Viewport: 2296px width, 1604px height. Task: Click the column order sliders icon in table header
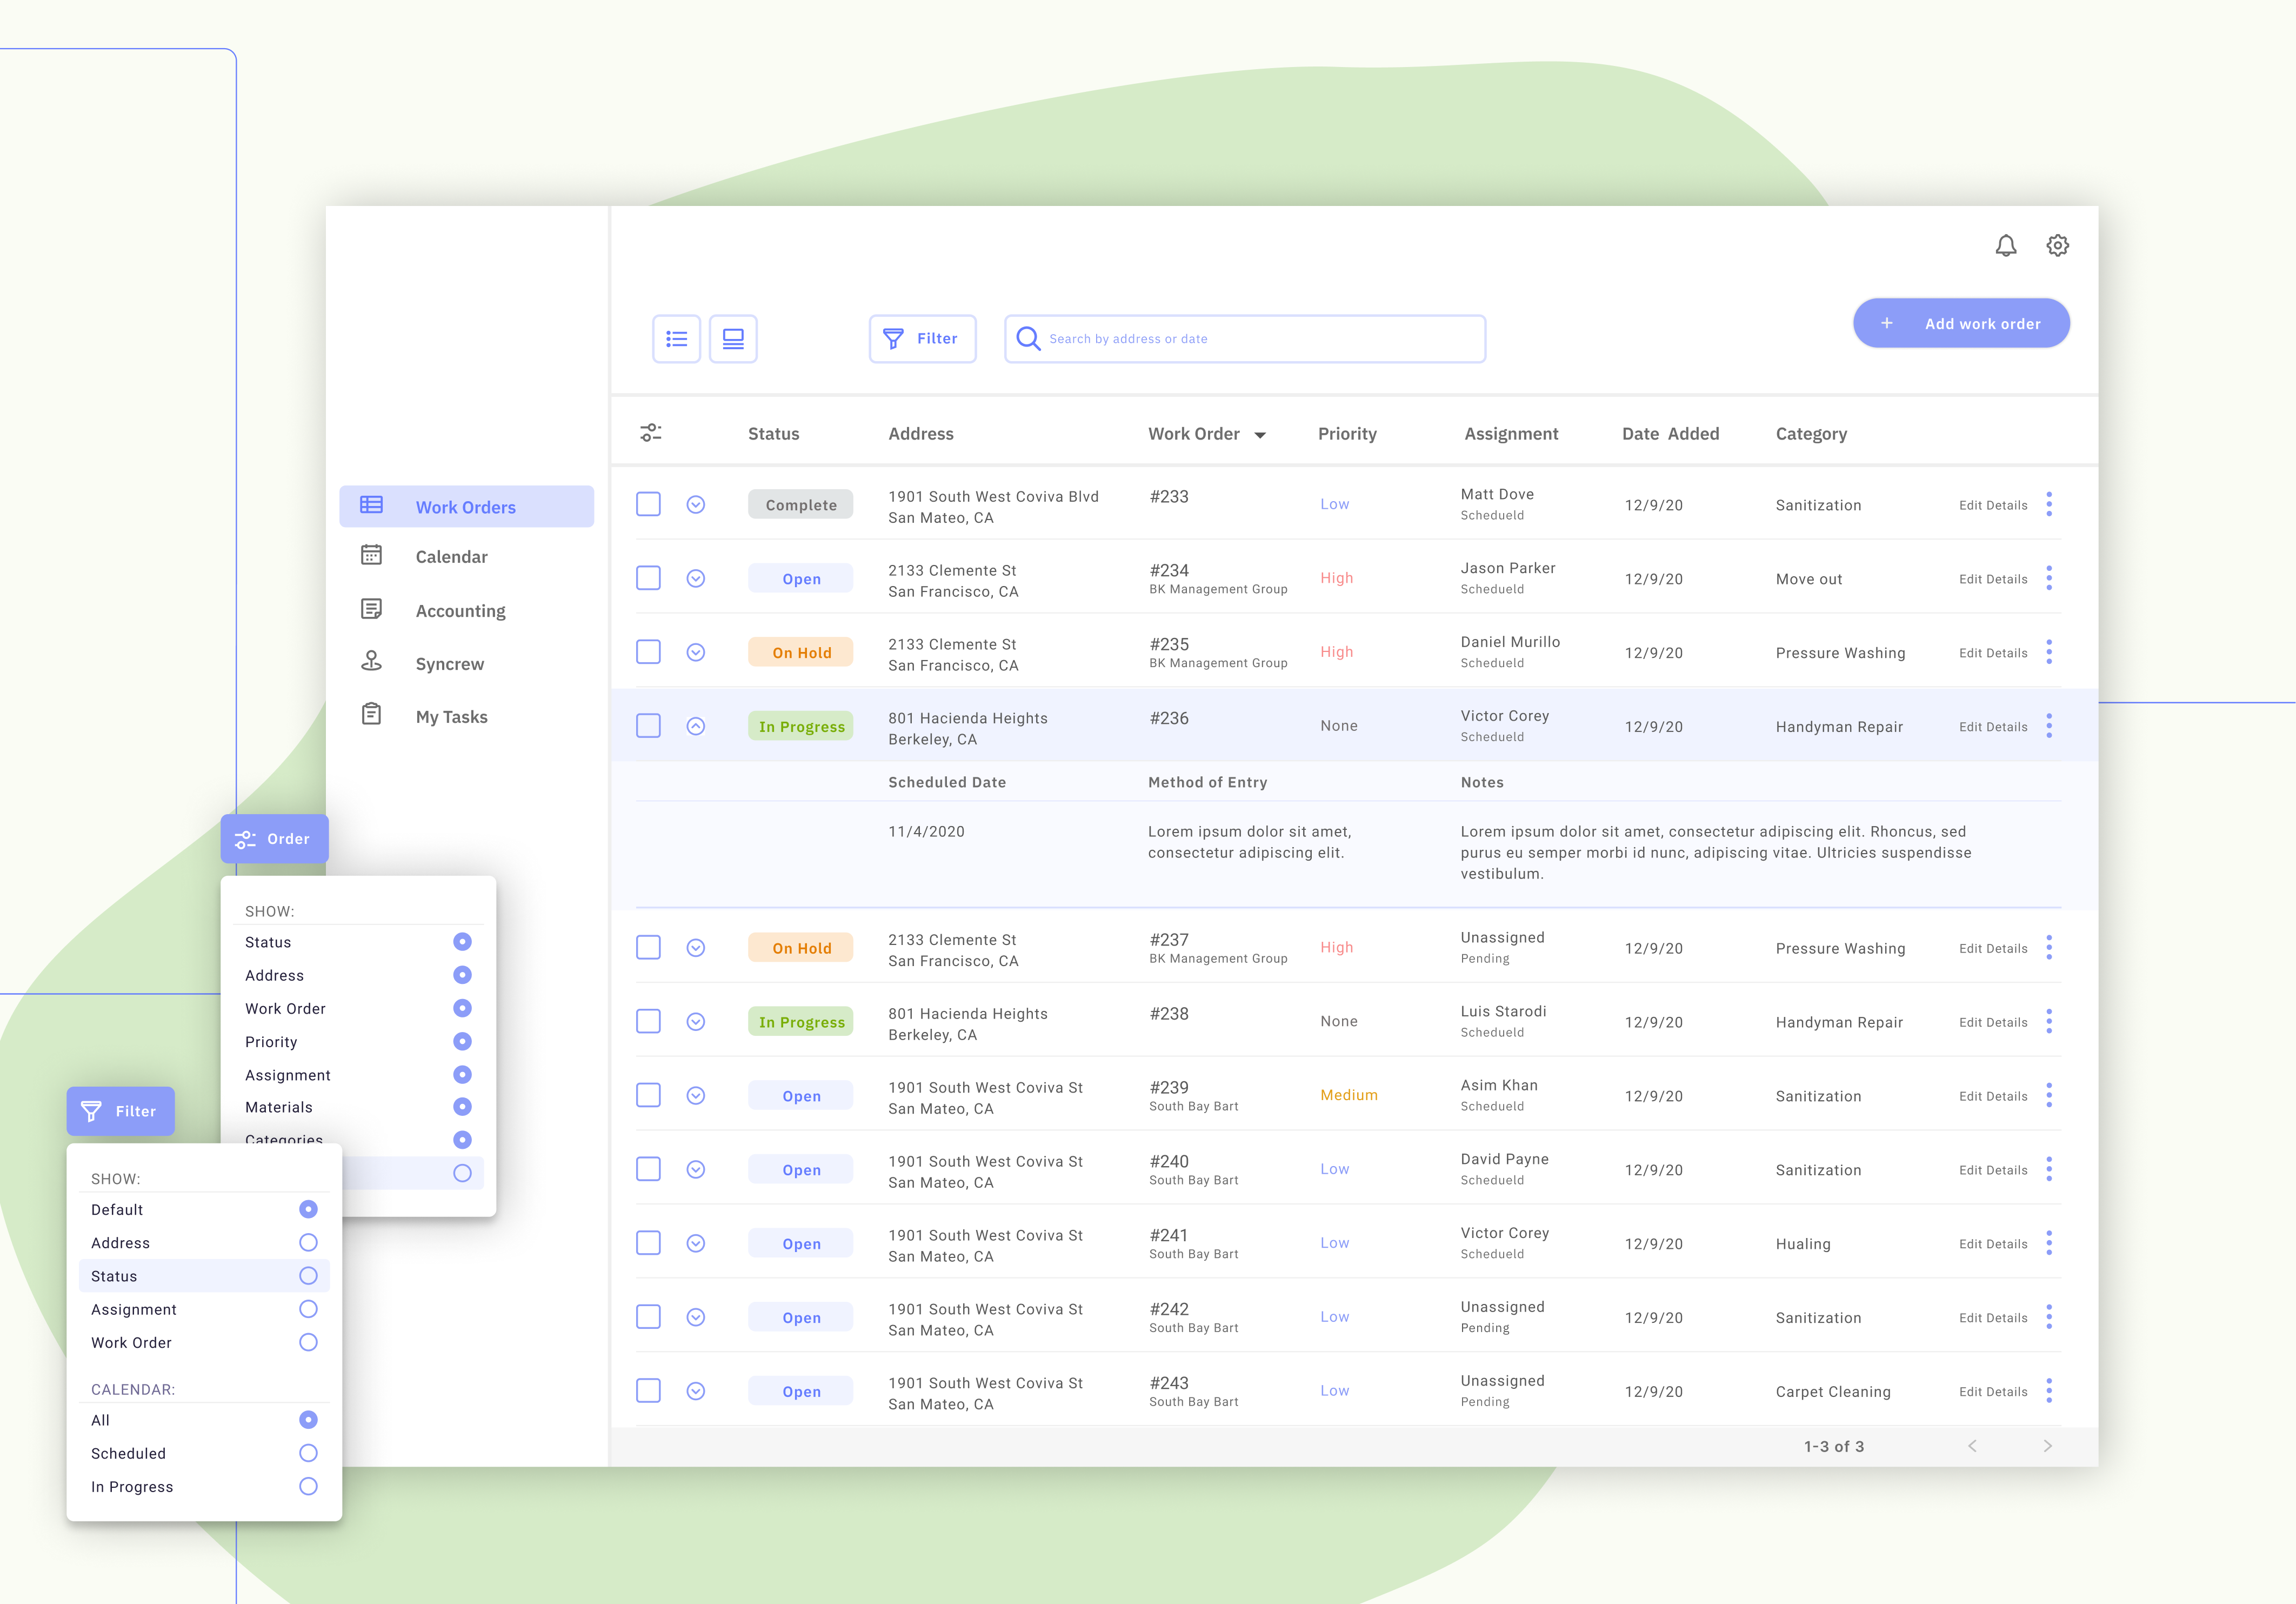(x=651, y=433)
